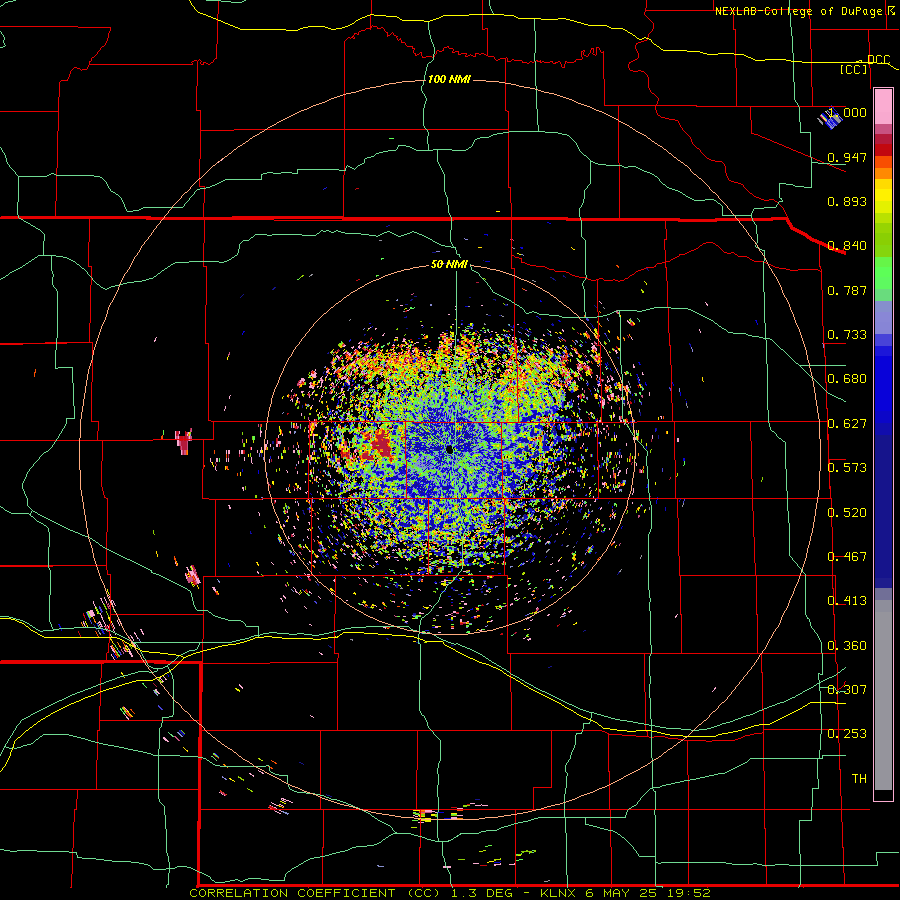Click the 0.840 legend value
This screenshot has height=900, width=900.
(x=847, y=246)
